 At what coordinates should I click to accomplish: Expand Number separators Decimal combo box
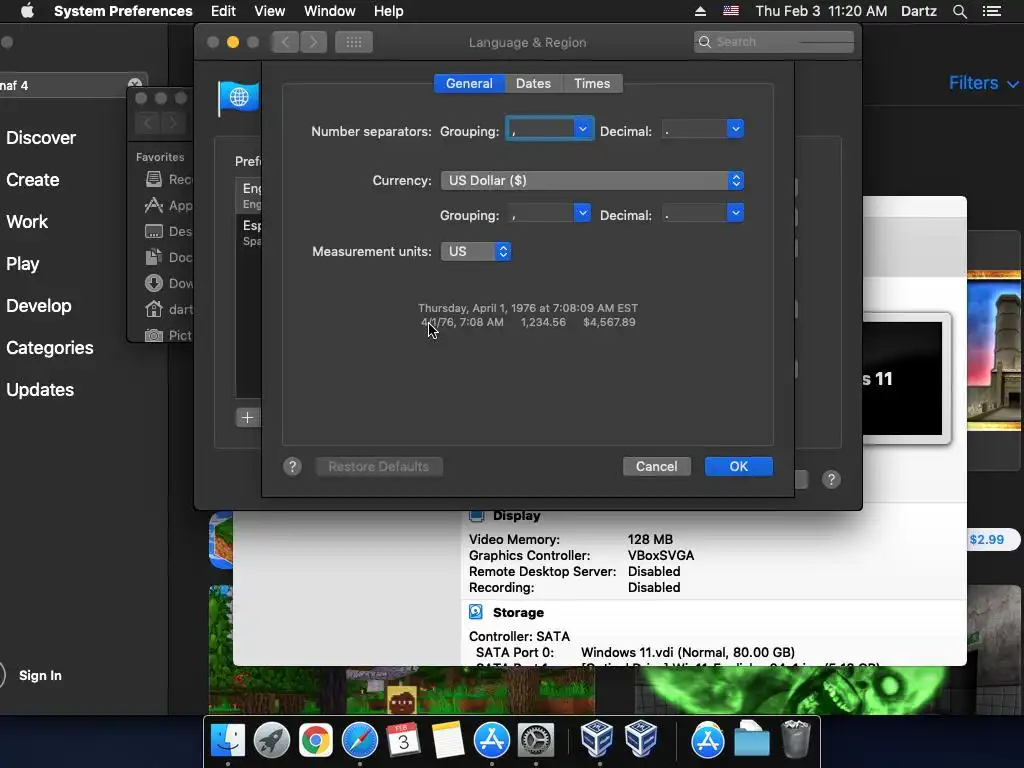coord(735,129)
